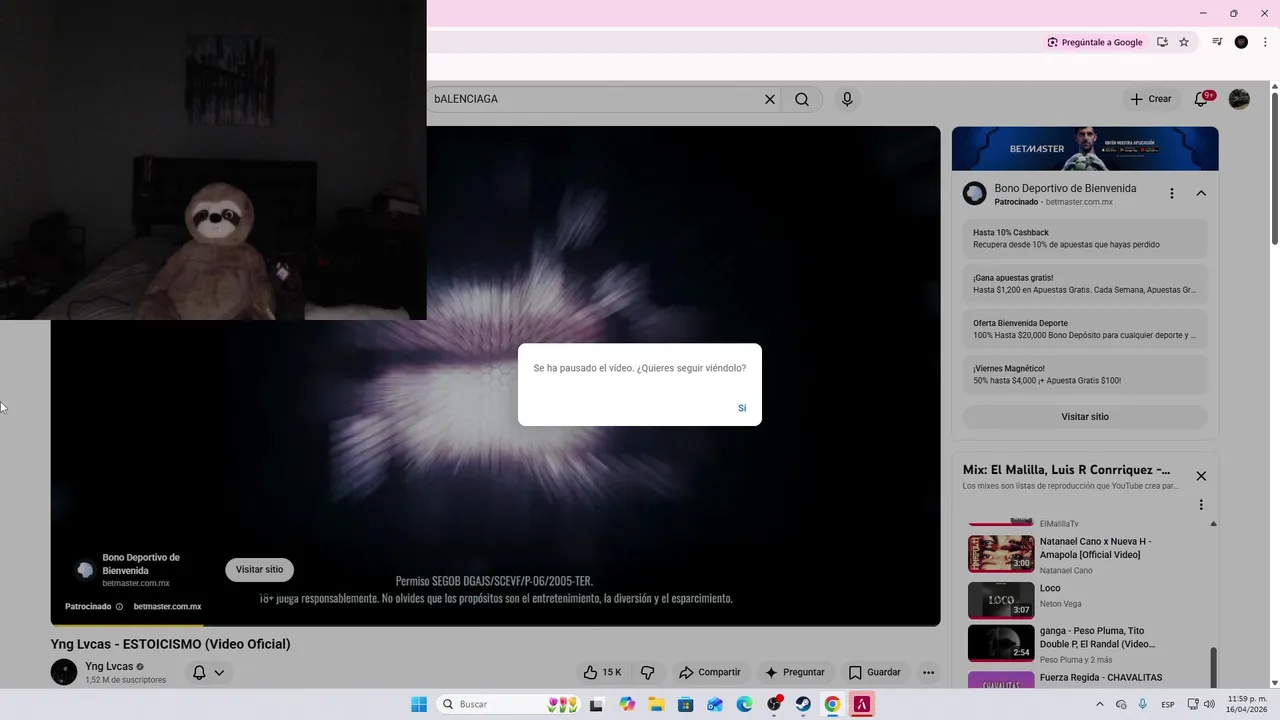Like the video with 15 K thumbs up
1280x720 pixels.
tap(603, 672)
